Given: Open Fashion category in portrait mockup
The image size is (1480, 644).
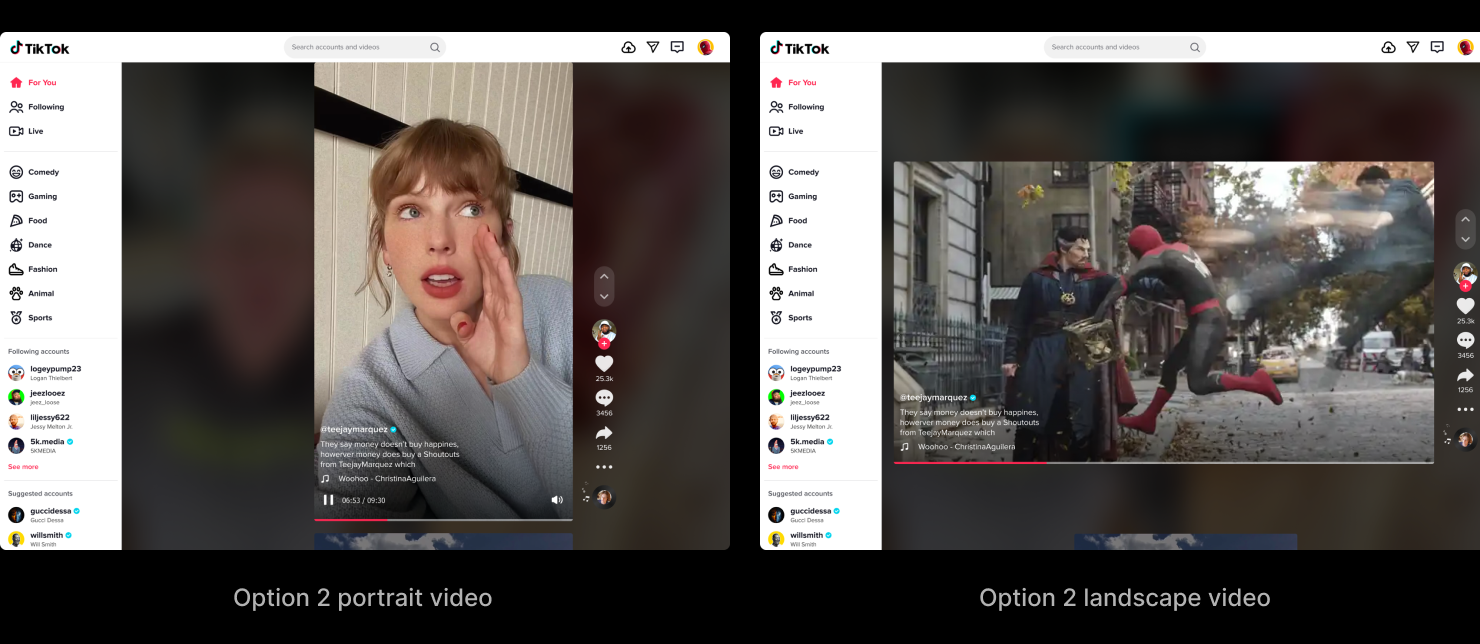Looking at the screenshot, I should (x=34, y=269).
